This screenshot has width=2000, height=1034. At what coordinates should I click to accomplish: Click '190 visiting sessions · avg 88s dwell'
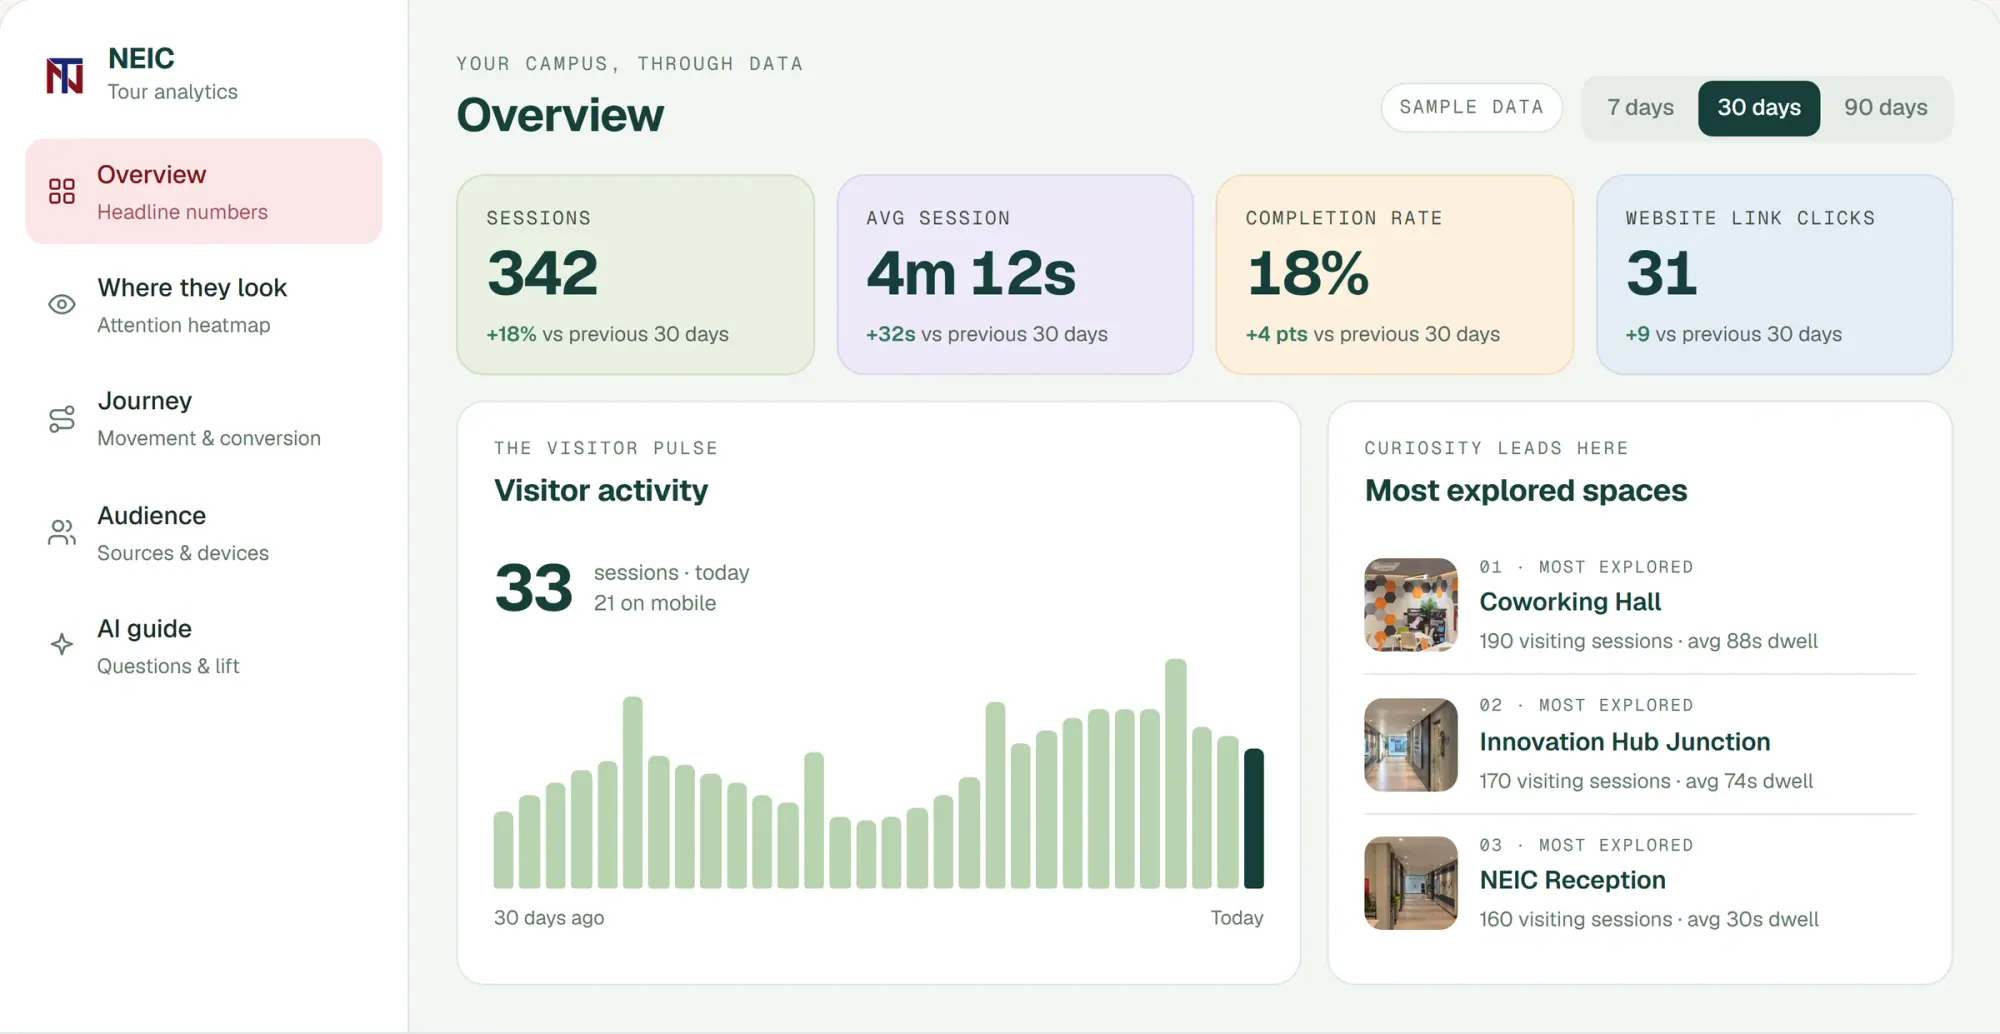tap(1648, 641)
